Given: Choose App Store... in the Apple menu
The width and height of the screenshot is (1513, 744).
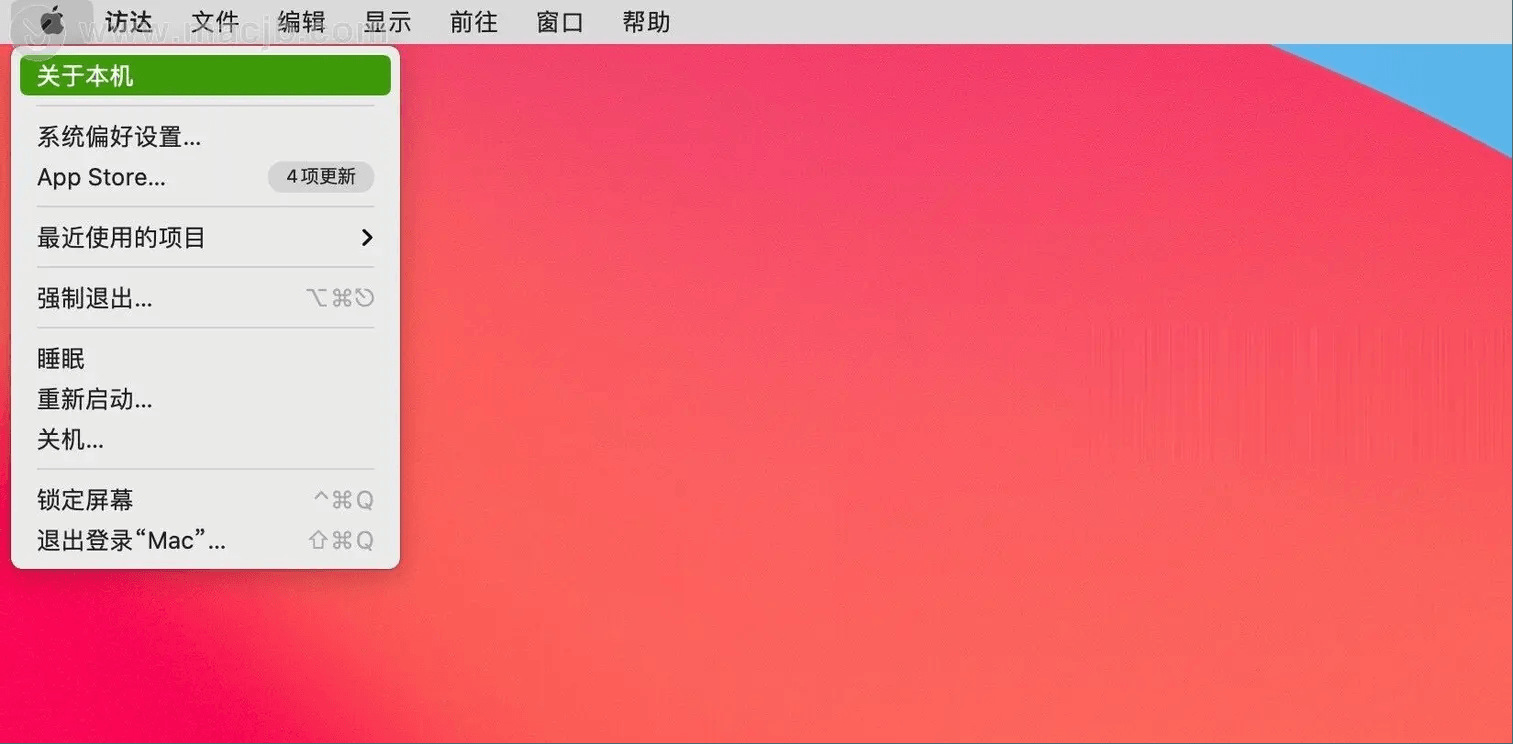Looking at the screenshot, I should tap(101, 178).
